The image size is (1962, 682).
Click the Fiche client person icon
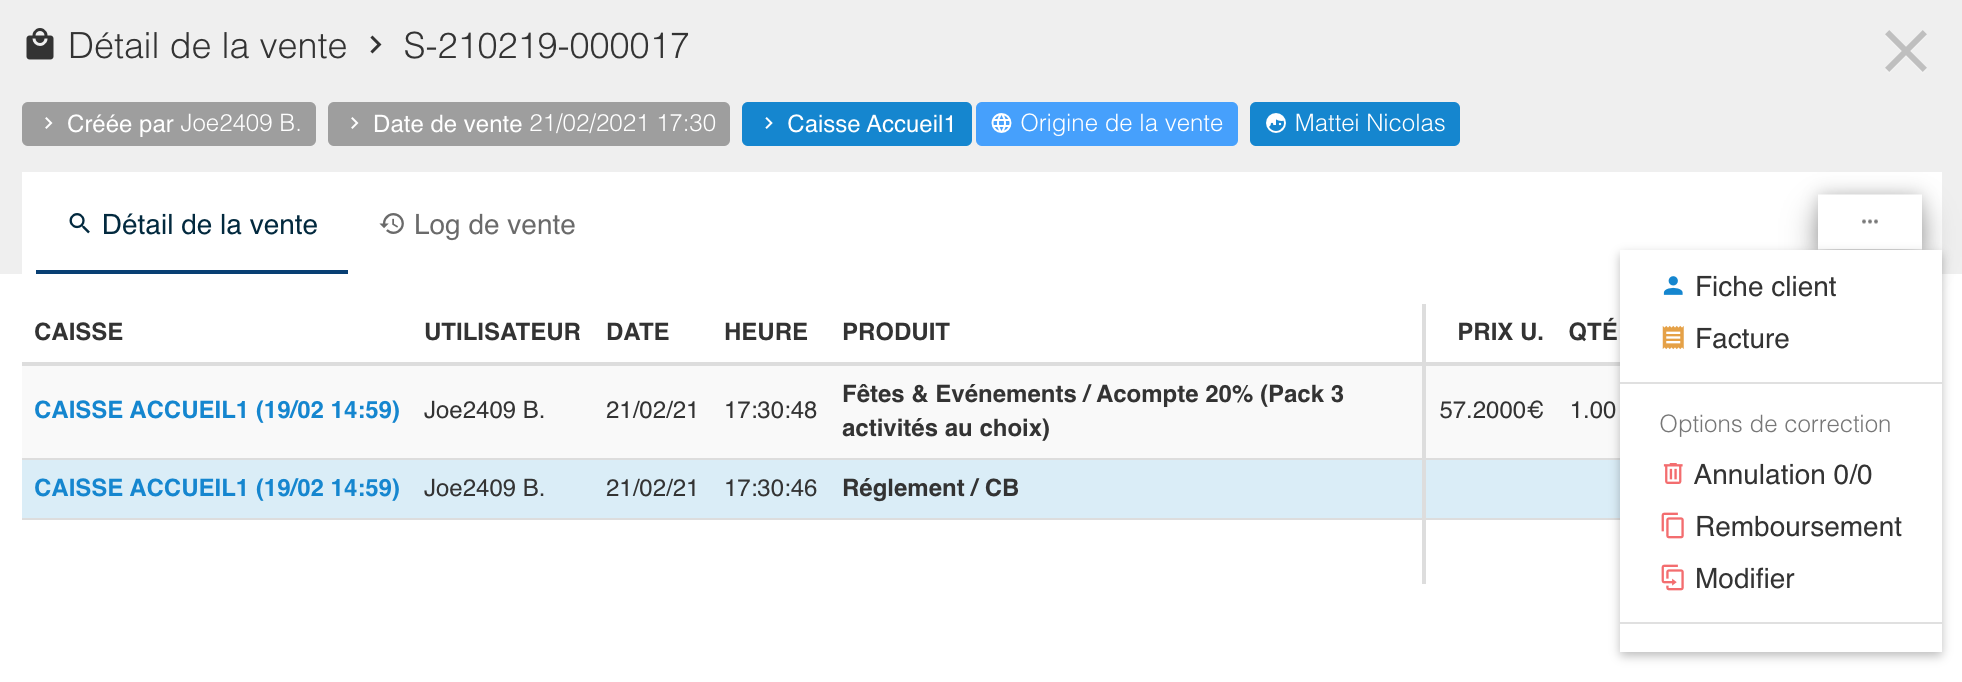pyautogui.click(x=1673, y=286)
